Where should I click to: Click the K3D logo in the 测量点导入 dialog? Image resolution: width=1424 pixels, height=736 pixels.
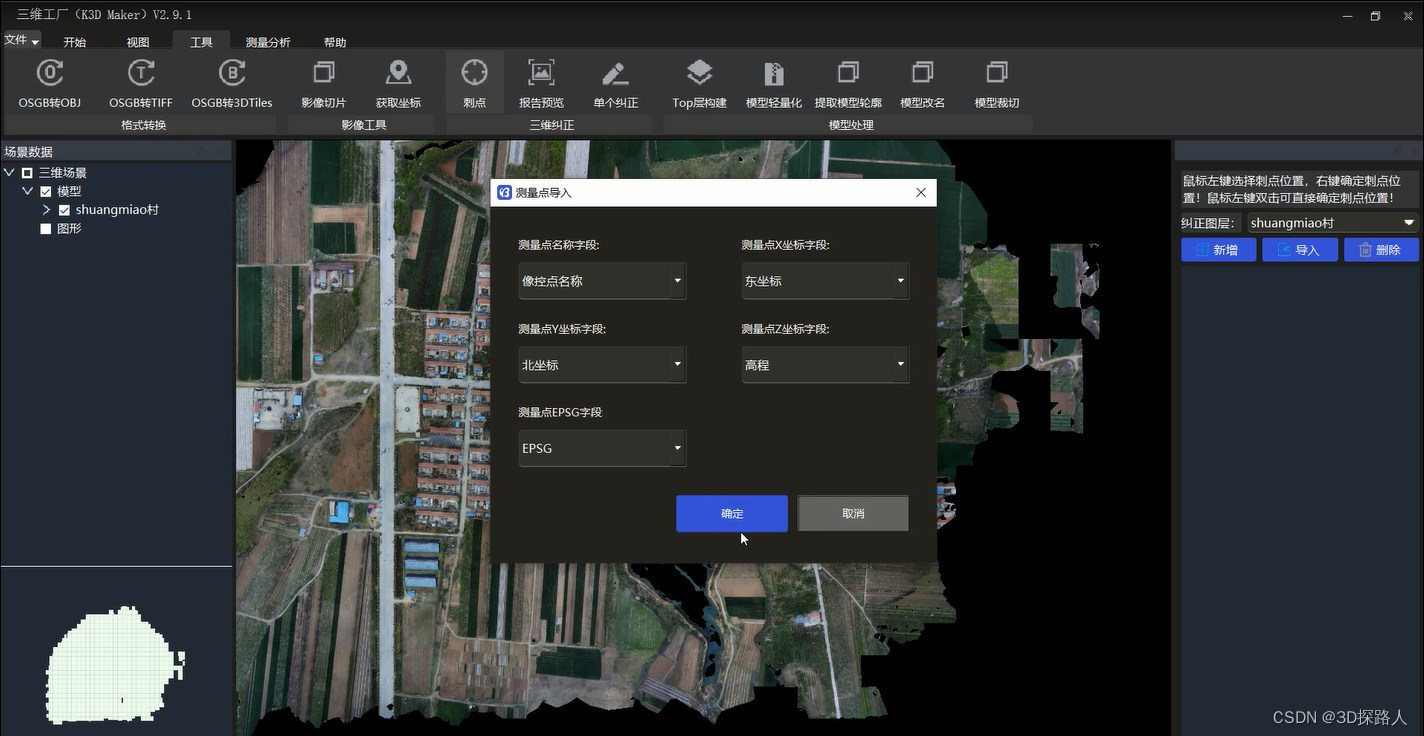pyautogui.click(x=505, y=192)
